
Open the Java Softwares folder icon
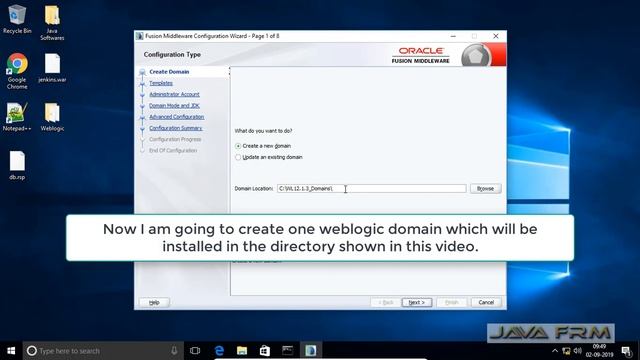[x=52, y=22]
